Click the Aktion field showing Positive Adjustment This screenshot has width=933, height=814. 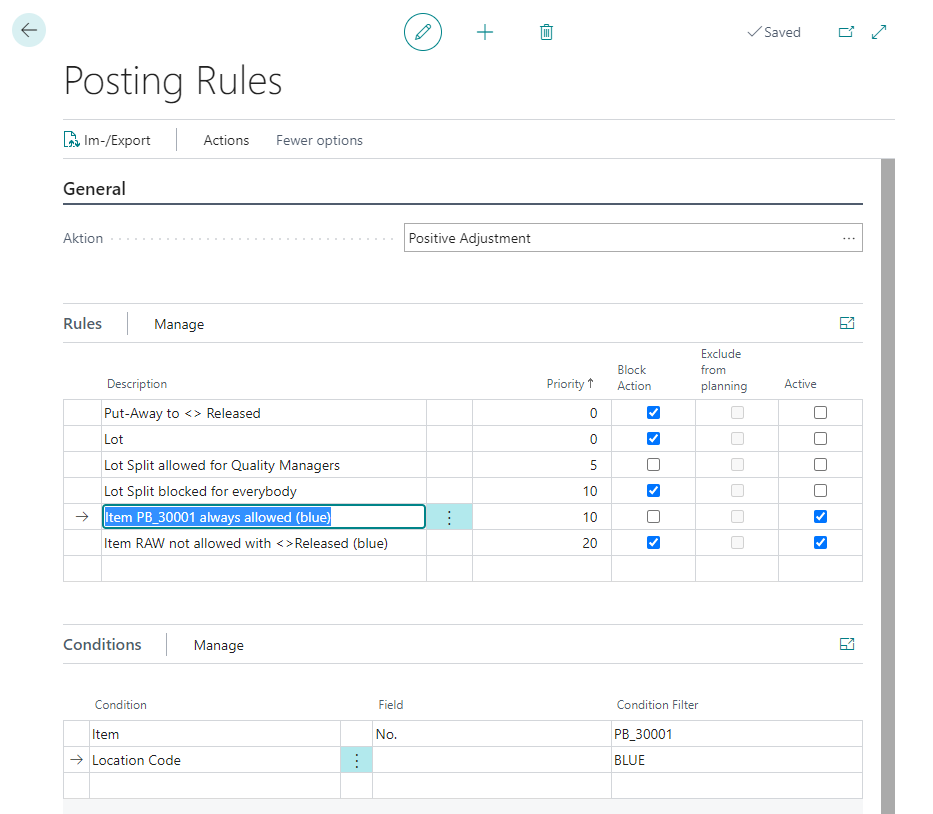coord(633,238)
